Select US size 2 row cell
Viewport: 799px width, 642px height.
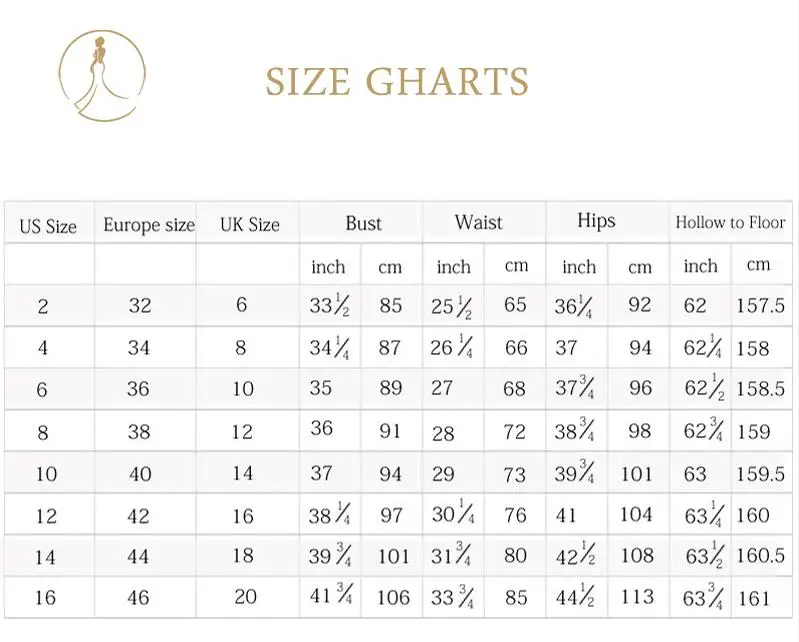43,307
